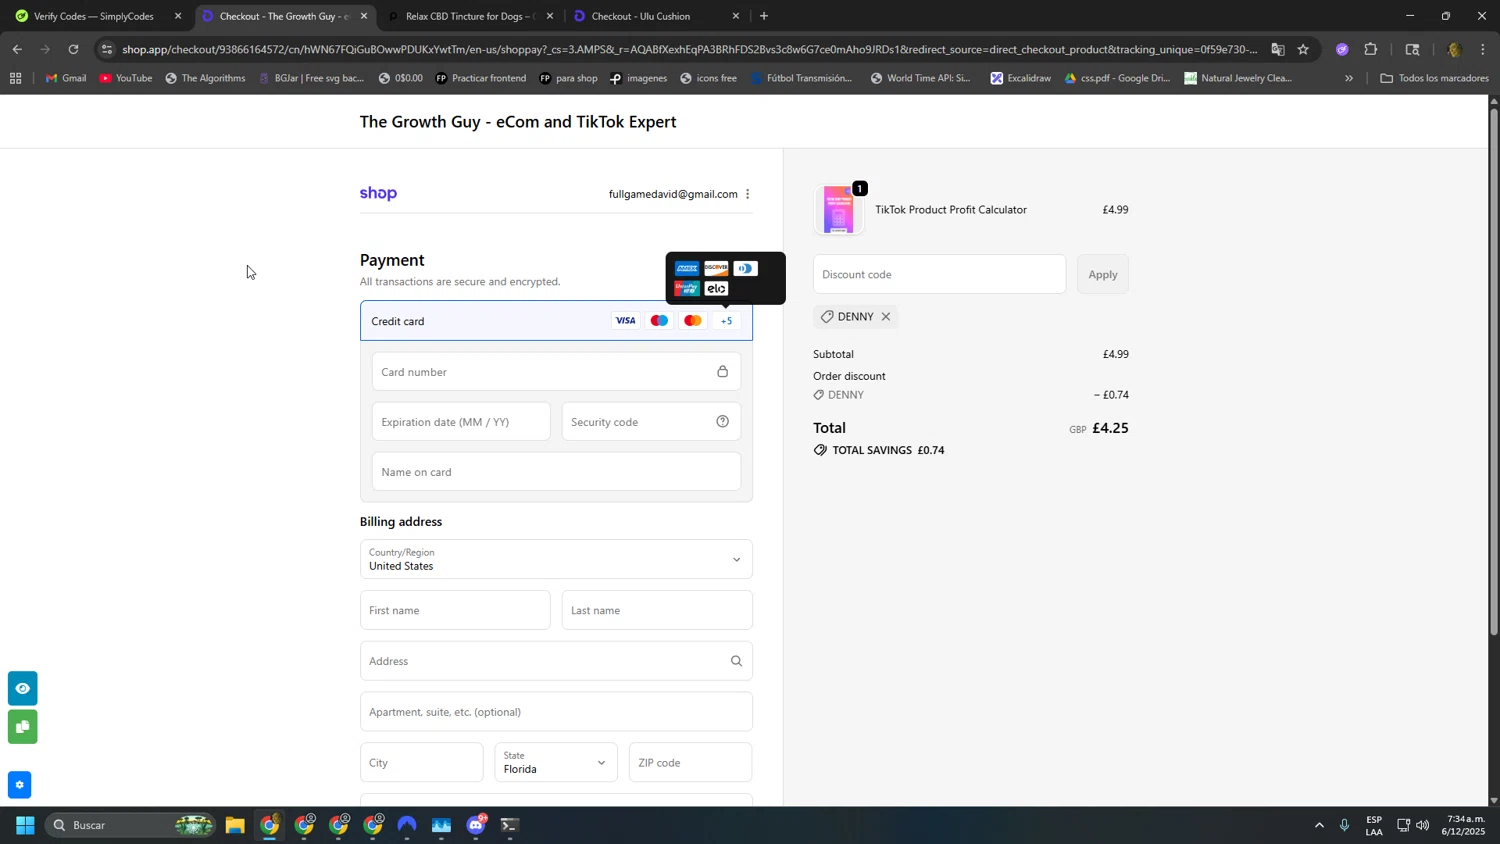Click the microphone icon in system tray
The image size is (1500, 844).
tap(1345, 825)
